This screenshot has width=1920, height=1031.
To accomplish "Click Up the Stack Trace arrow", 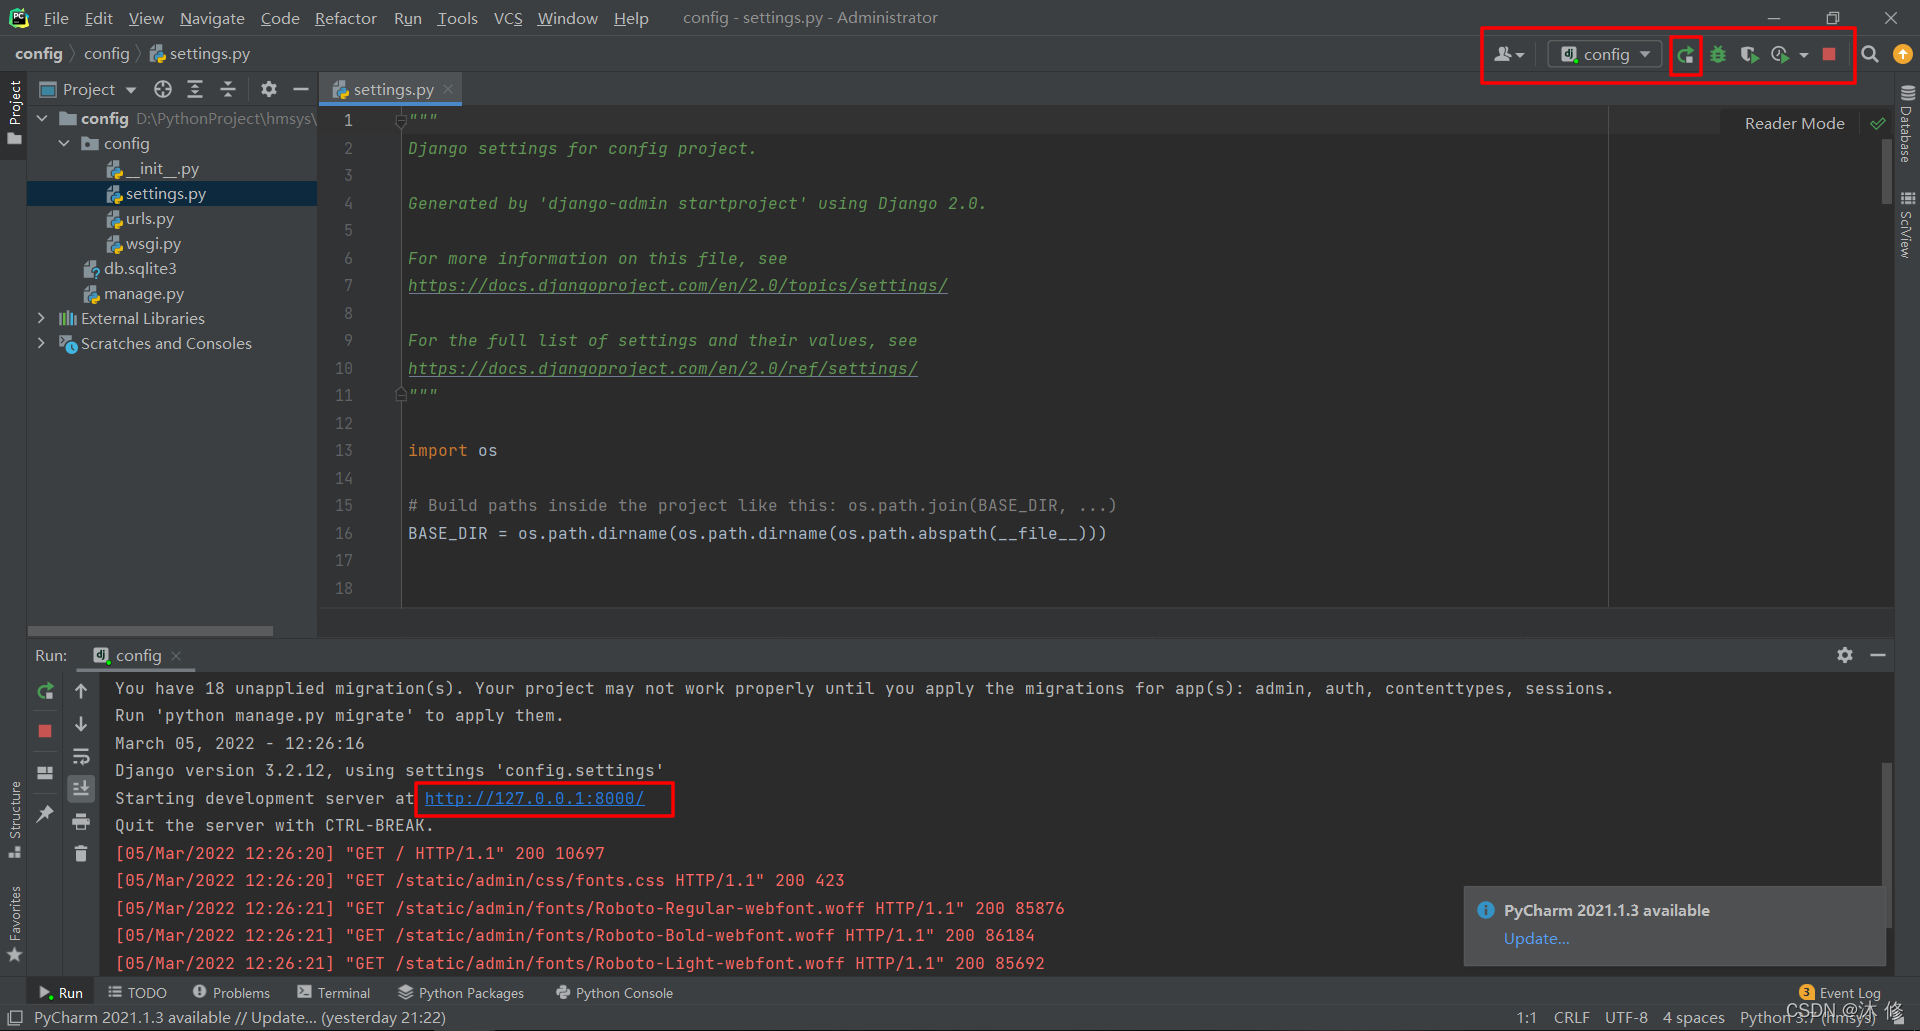I will 81,691.
